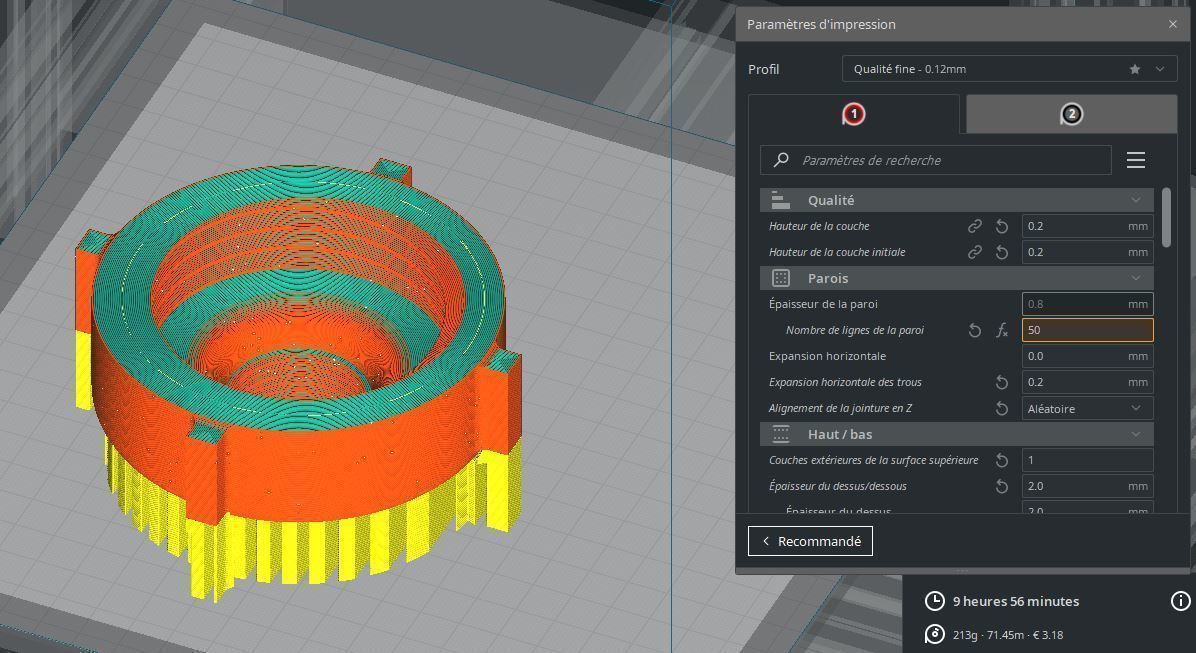
Task: Click the Recommandé button
Action: 810,541
